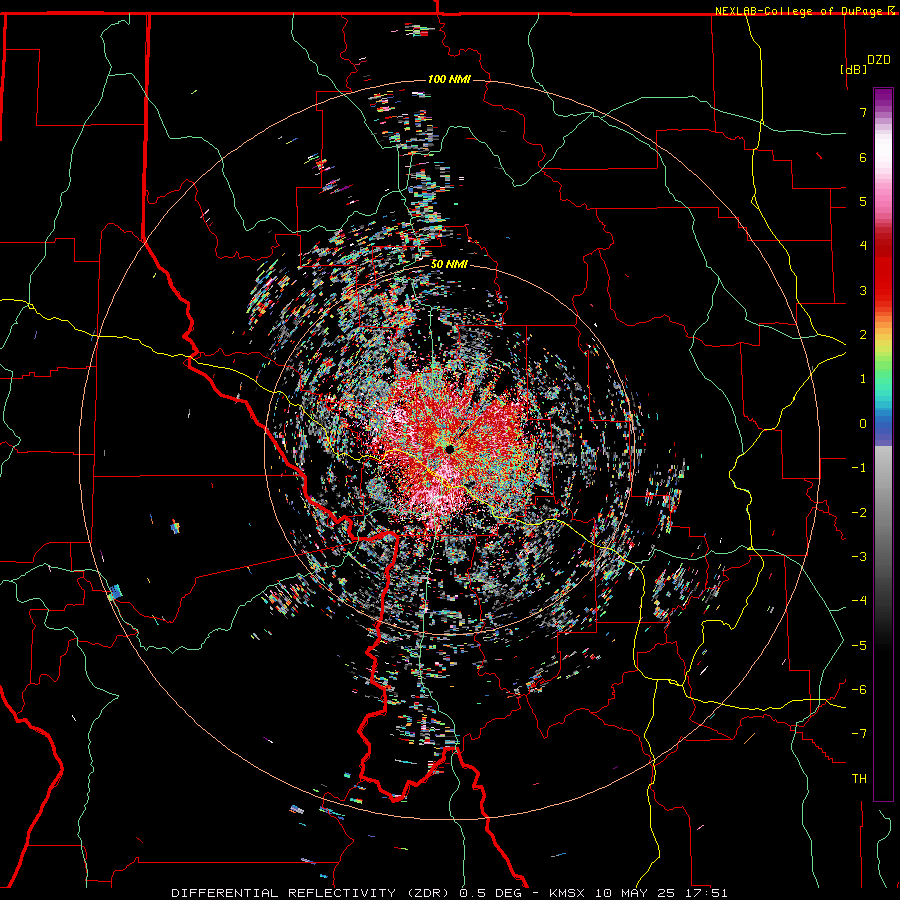This screenshot has height=900, width=900.
Task: Select the 100 NMI range ring label
Action: 449,79
